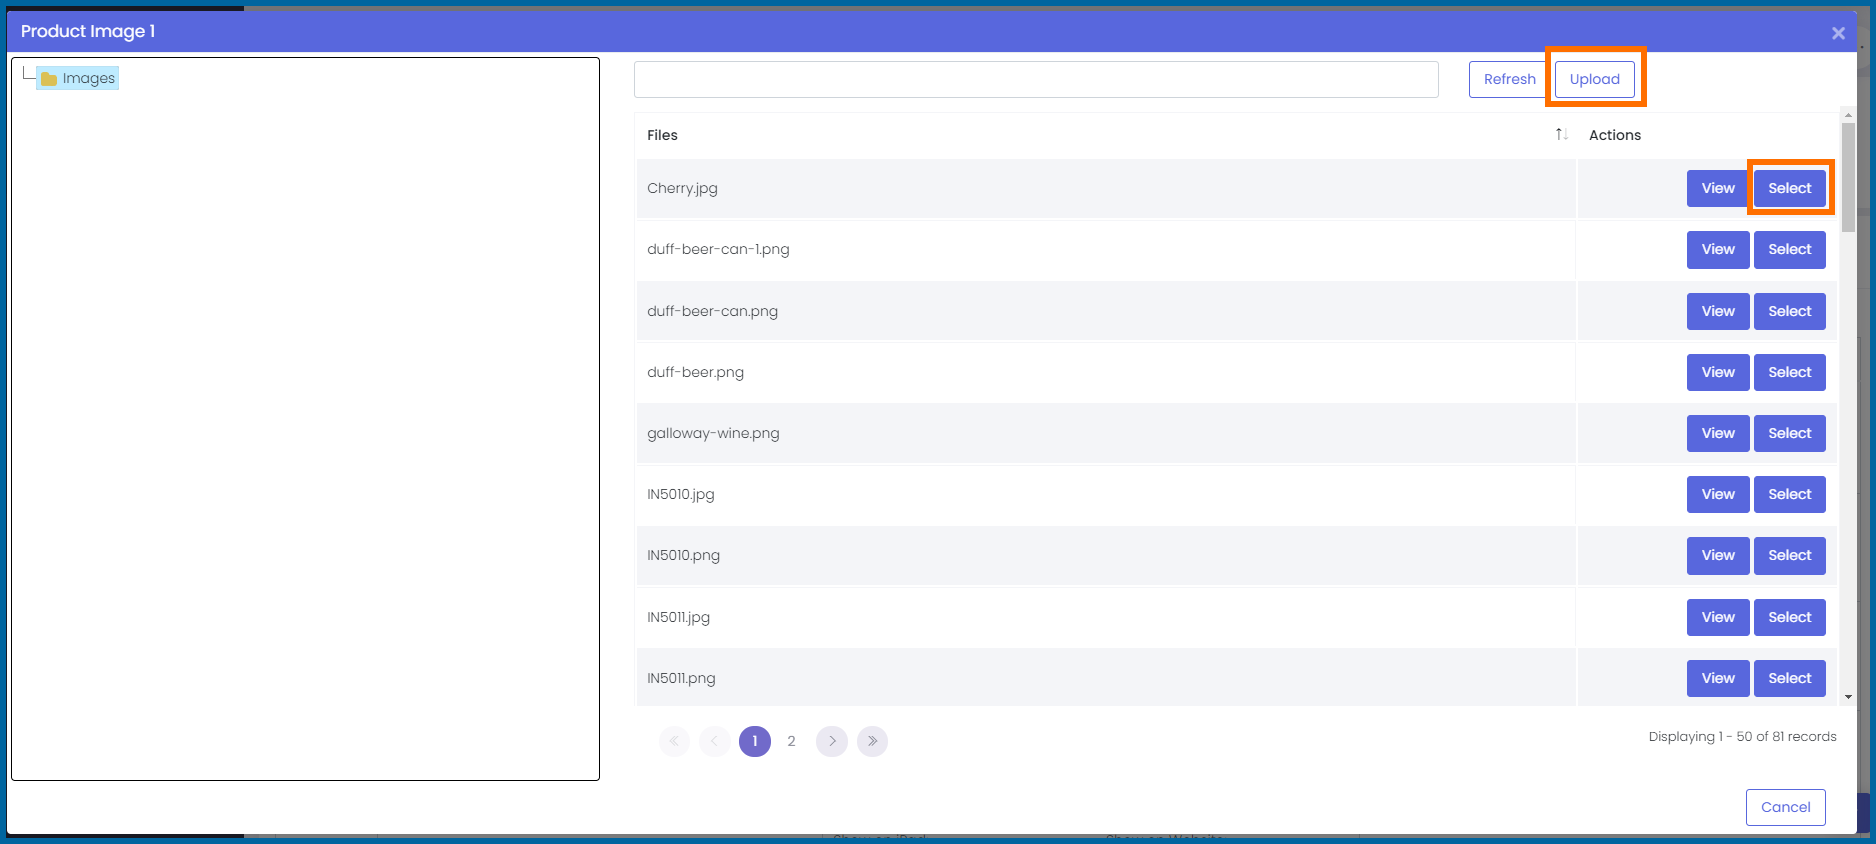View duff-beer-can-1.png
The image size is (1876, 844).
[1718, 250]
